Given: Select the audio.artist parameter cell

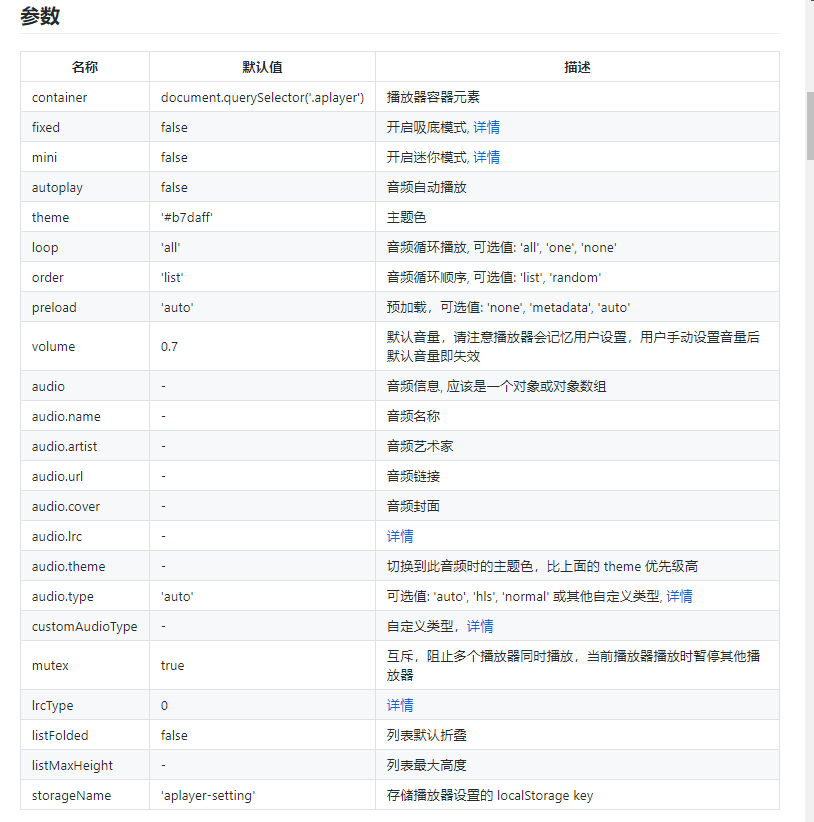Looking at the screenshot, I should click(x=85, y=446).
